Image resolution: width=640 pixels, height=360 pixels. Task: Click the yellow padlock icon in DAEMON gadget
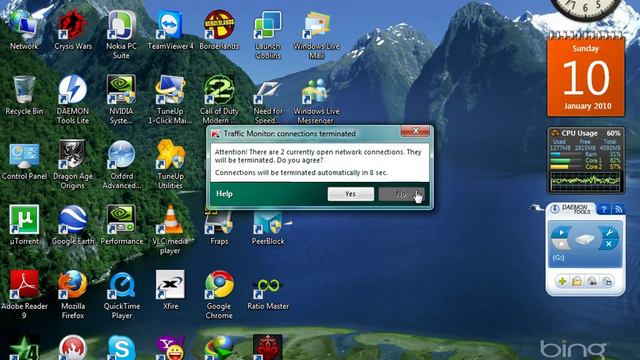577,281
